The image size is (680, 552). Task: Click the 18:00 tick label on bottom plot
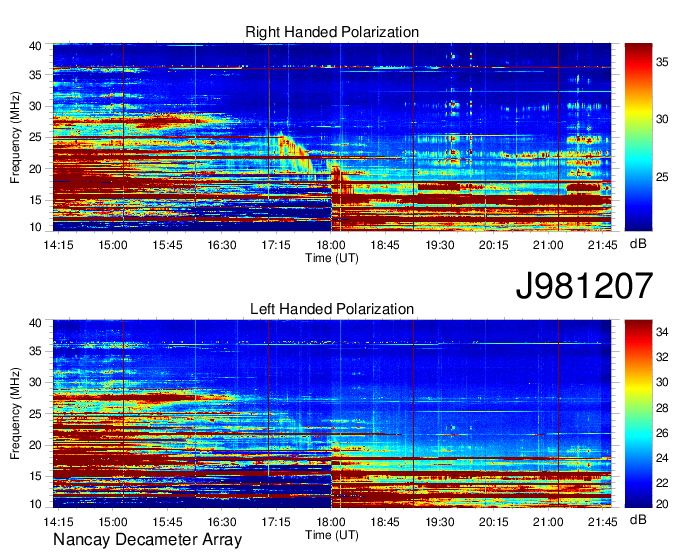(330, 522)
